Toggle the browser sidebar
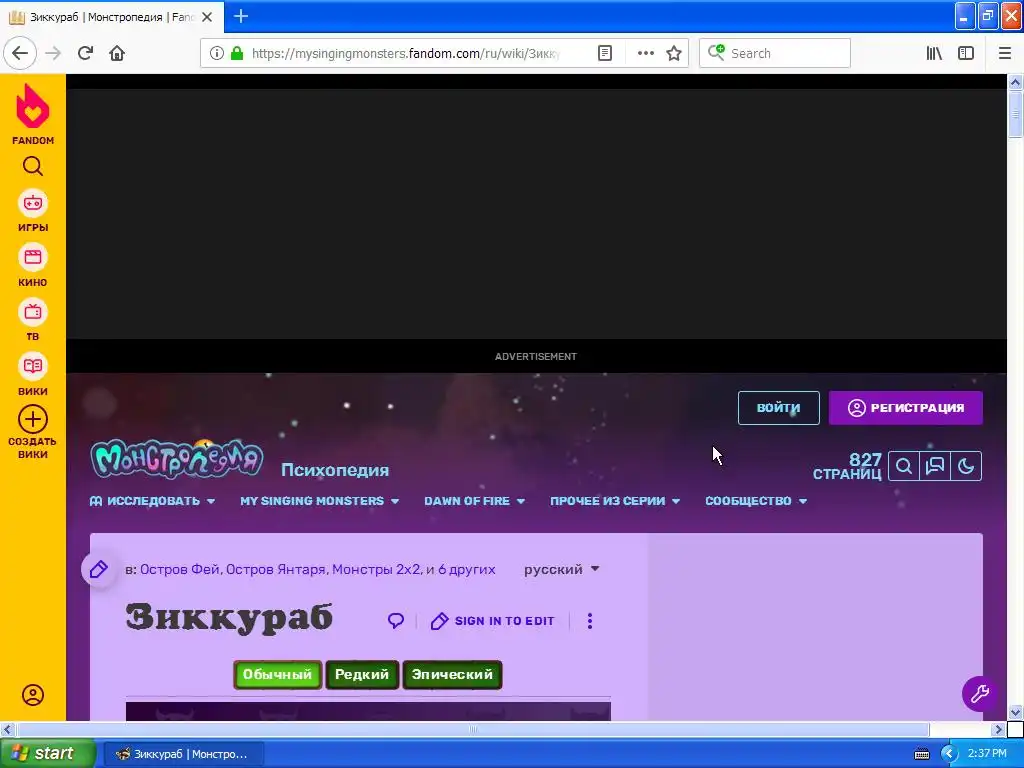This screenshot has height=768, width=1024. pyautogui.click(x=966, y=53)
